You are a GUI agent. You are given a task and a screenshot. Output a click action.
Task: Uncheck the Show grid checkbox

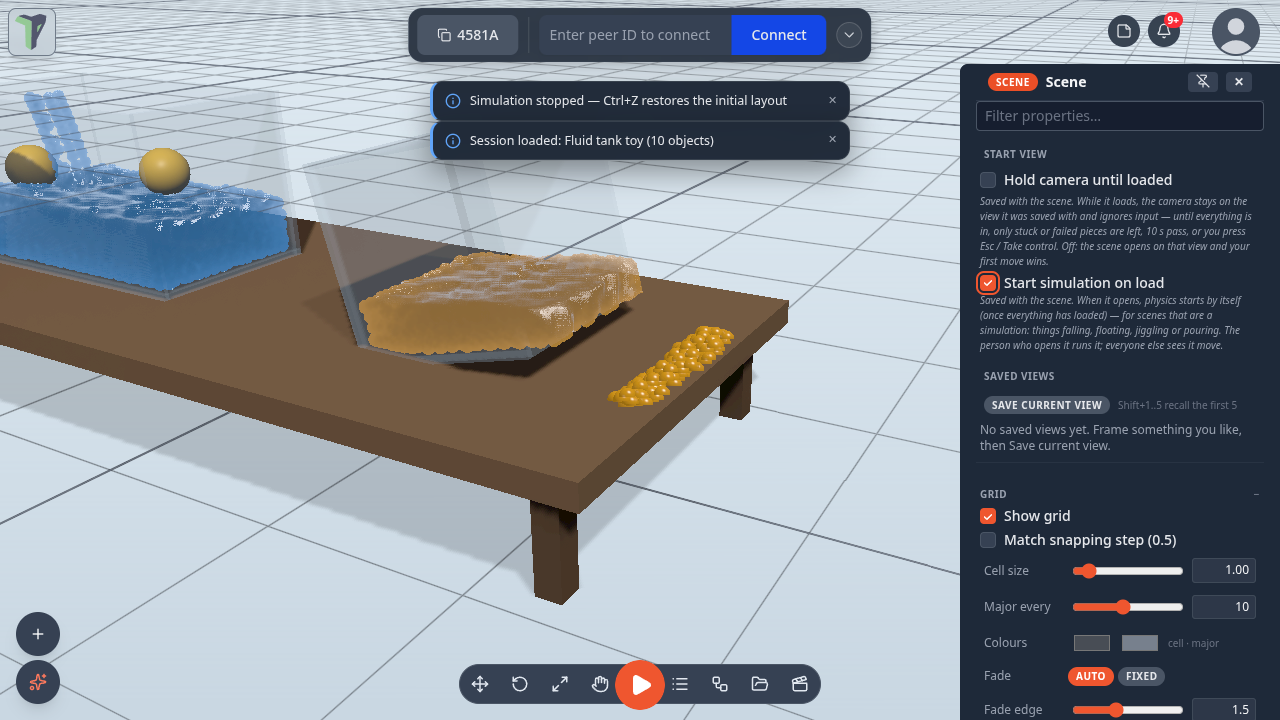[x=988, y=516]
